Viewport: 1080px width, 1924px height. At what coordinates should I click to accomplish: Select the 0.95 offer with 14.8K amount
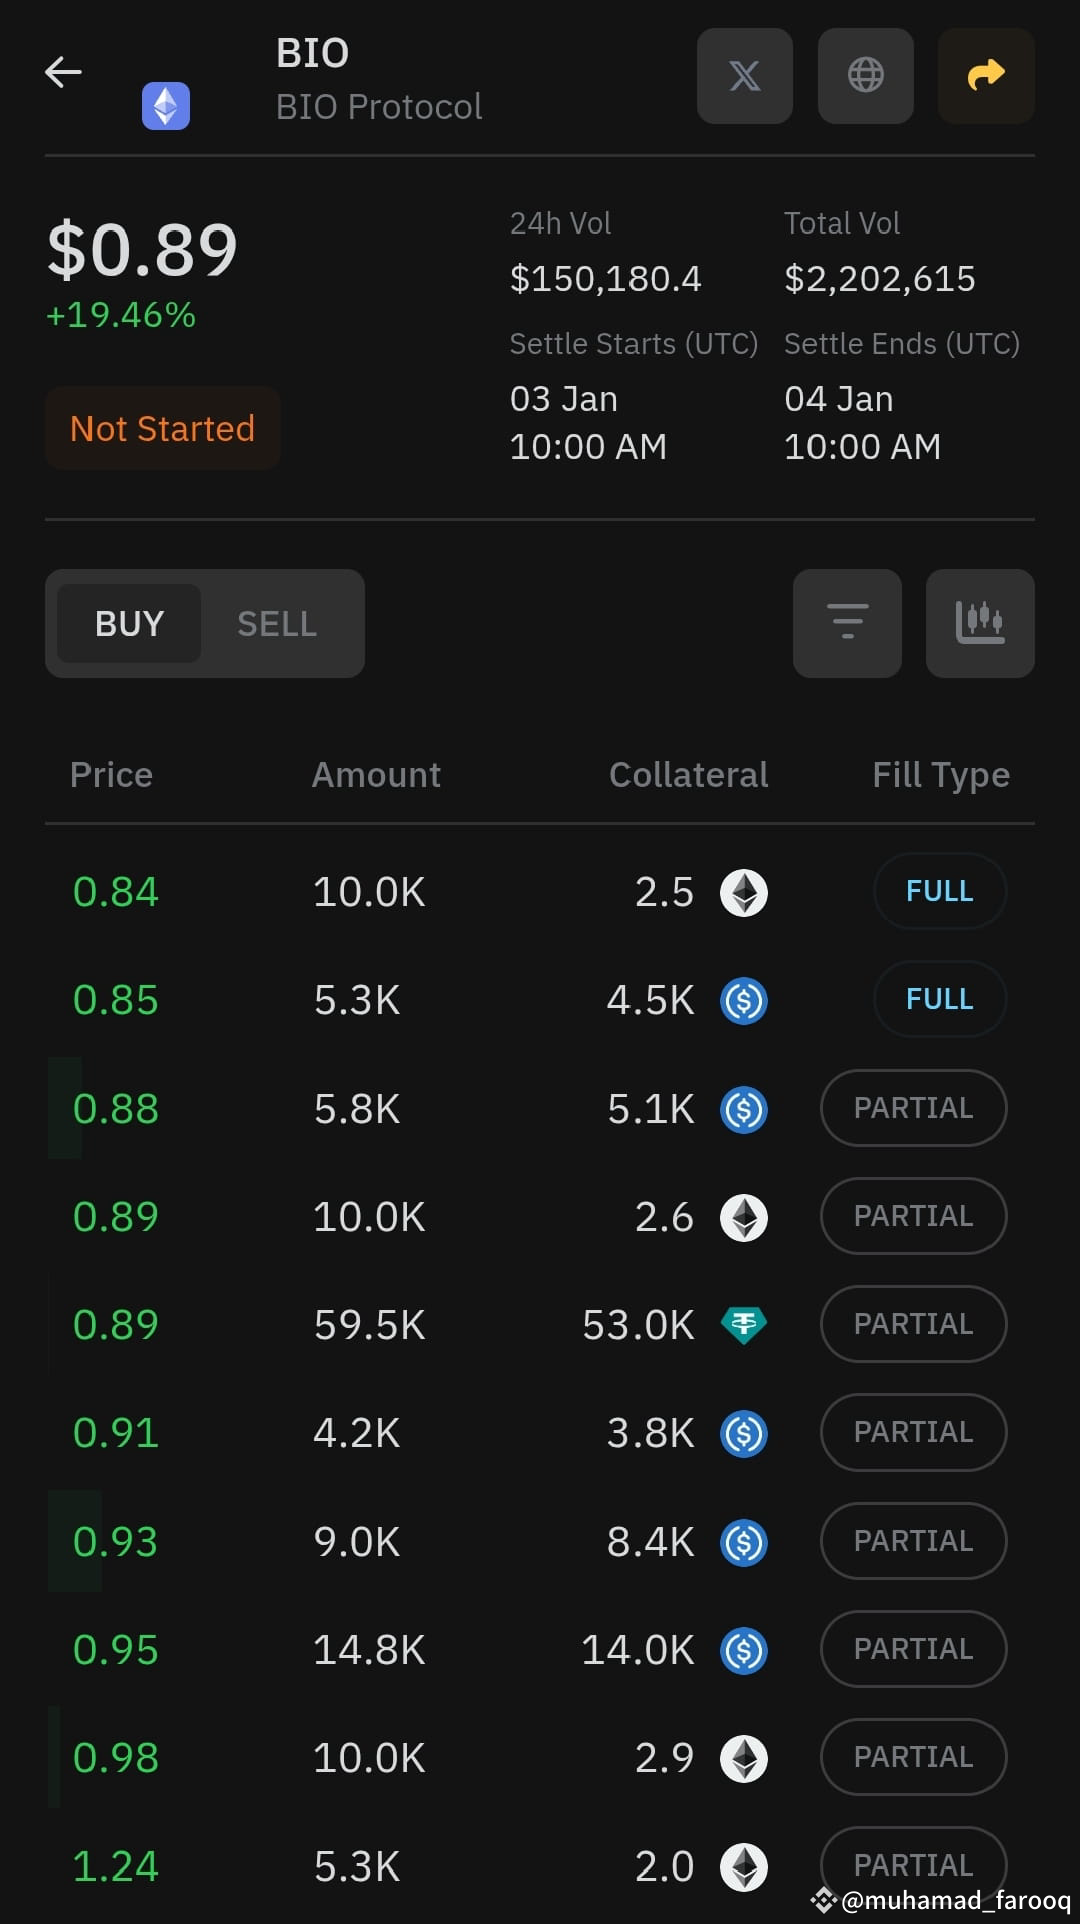point(540,1650)
